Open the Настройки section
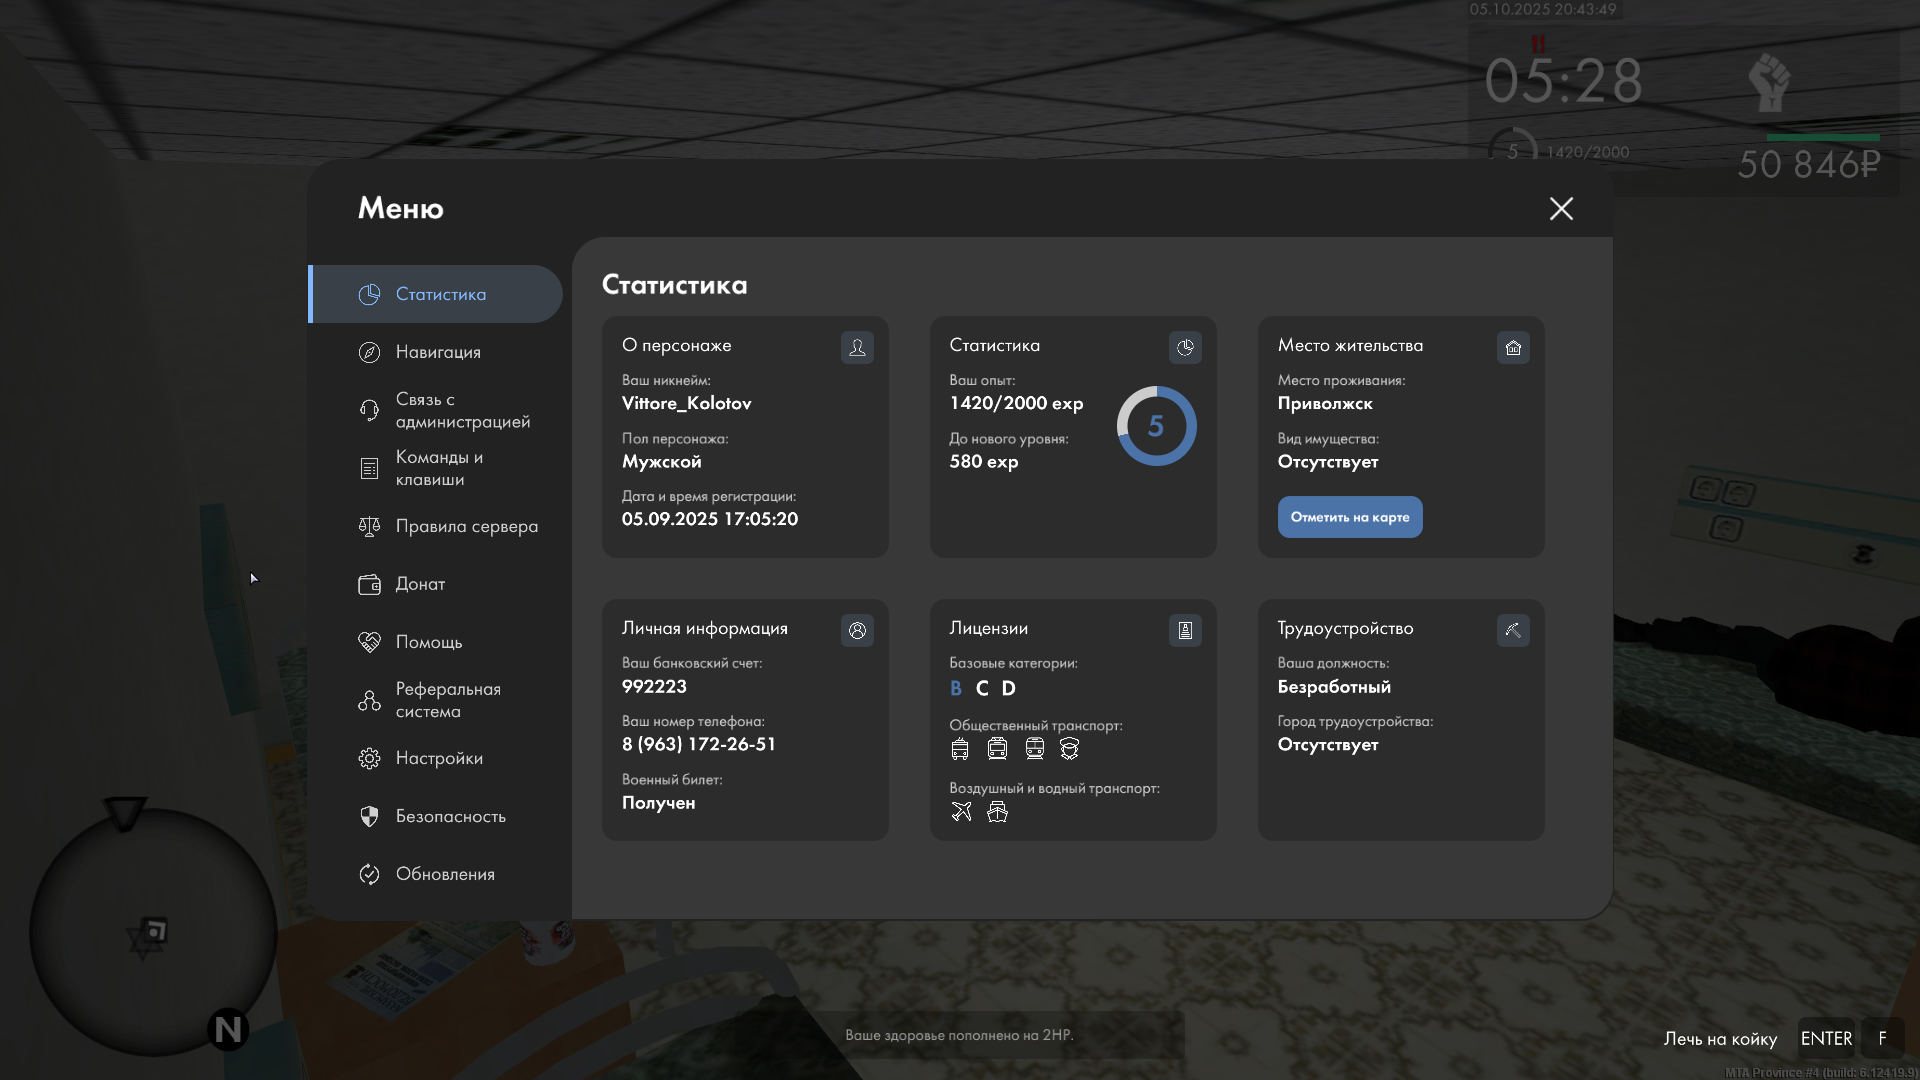 pos(439,758)
